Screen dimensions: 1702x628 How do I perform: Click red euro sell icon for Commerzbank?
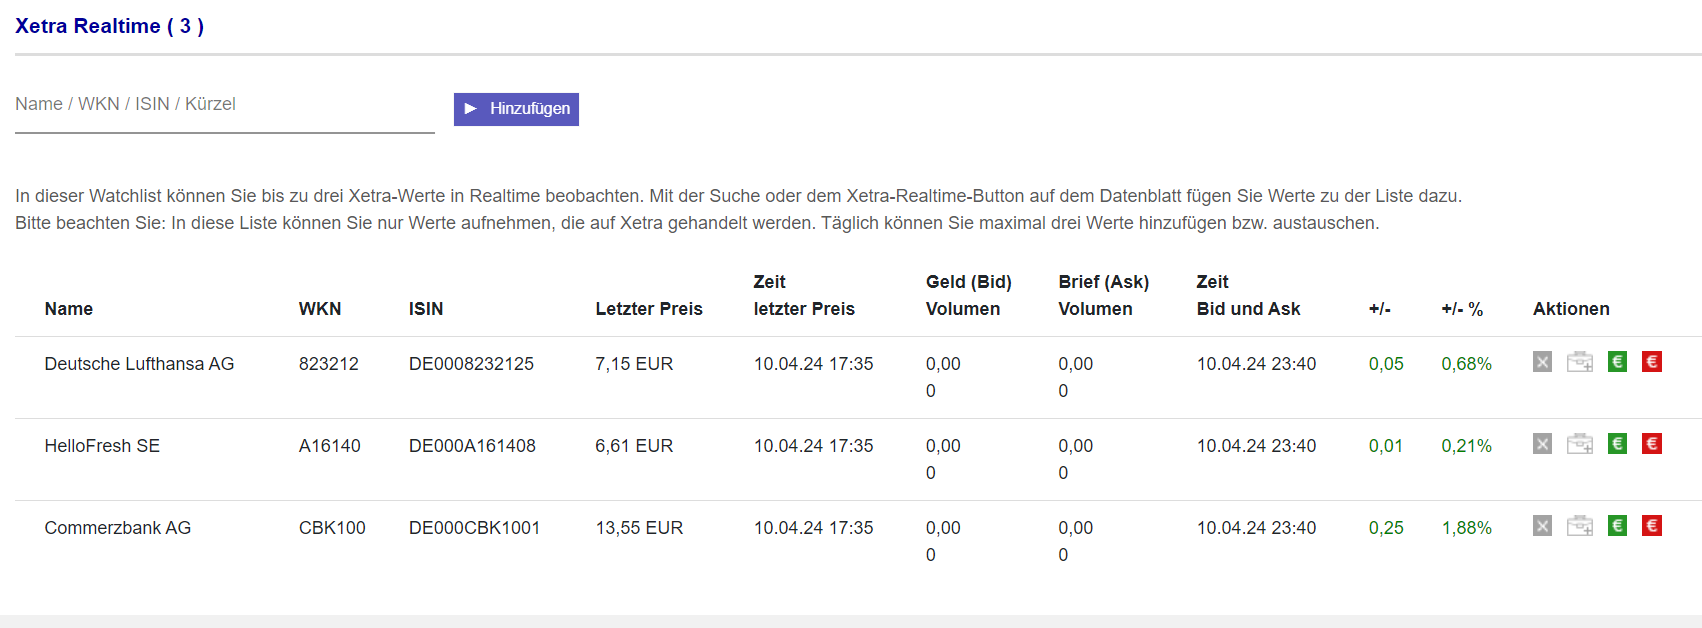(1651, 526)
